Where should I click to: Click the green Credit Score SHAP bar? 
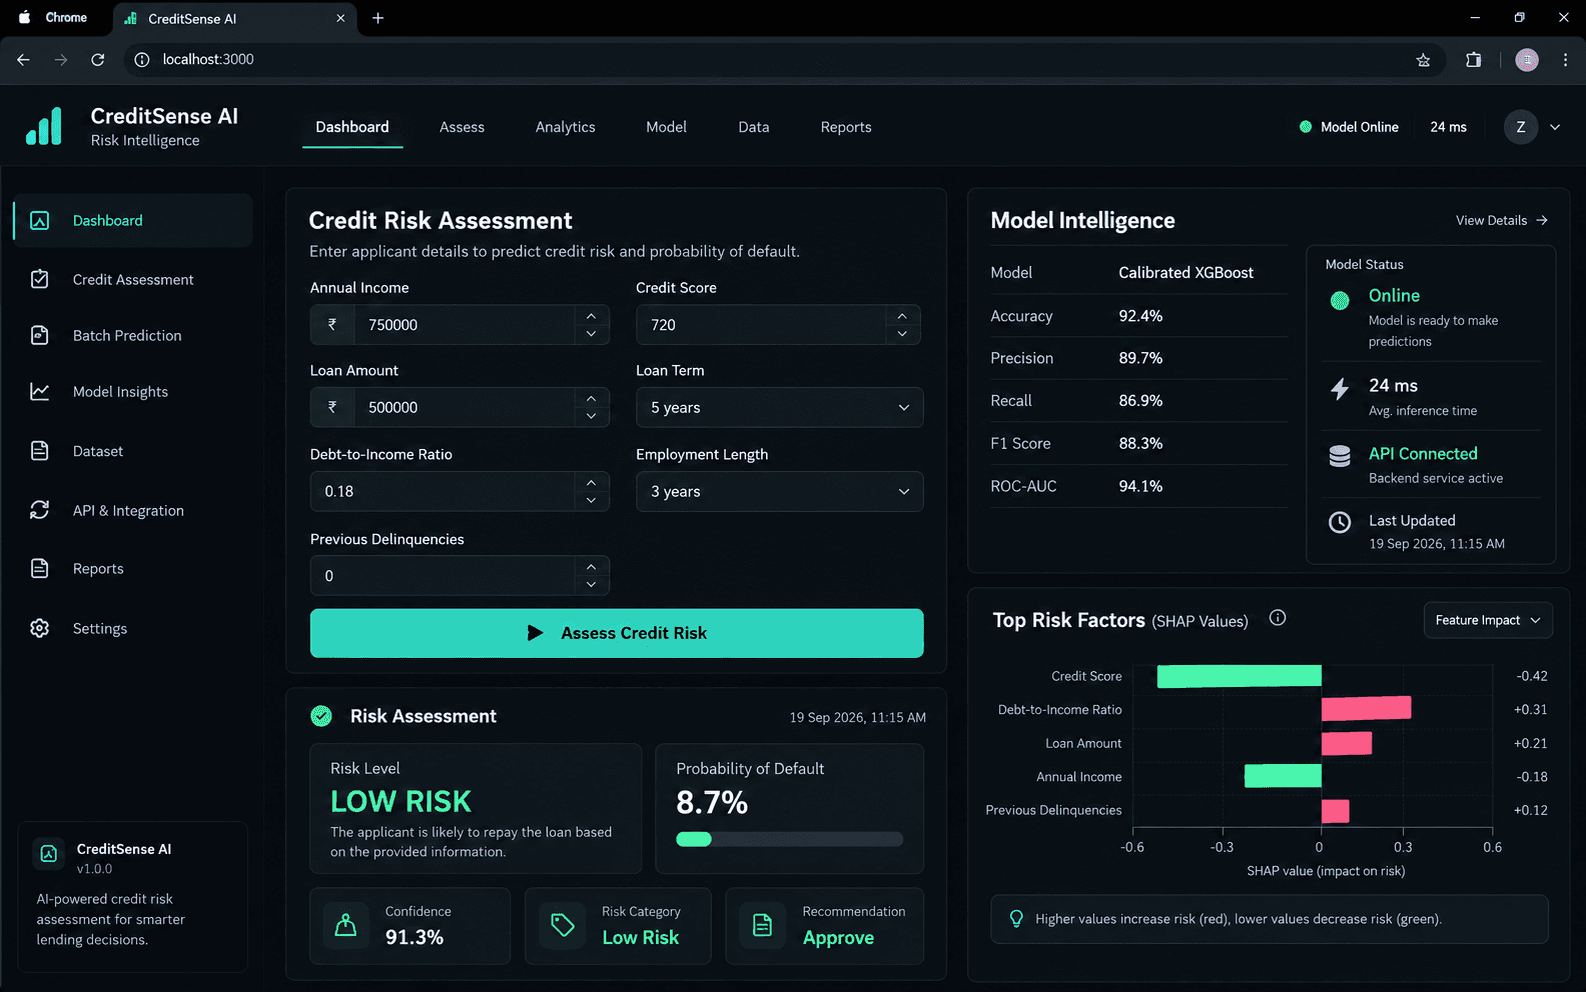pyautogui.click(x=1239, y=676)
